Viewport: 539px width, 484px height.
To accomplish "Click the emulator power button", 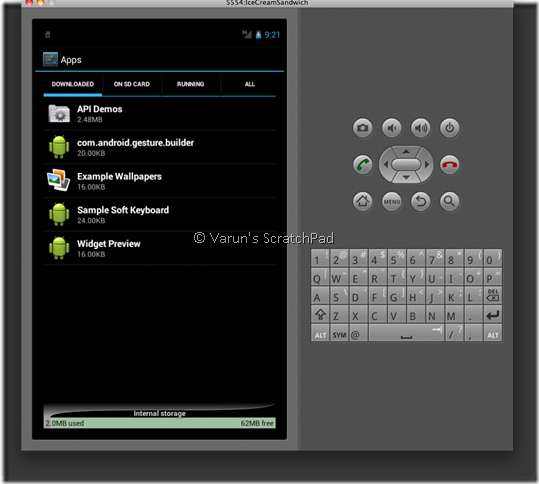I will coord(449,128).
